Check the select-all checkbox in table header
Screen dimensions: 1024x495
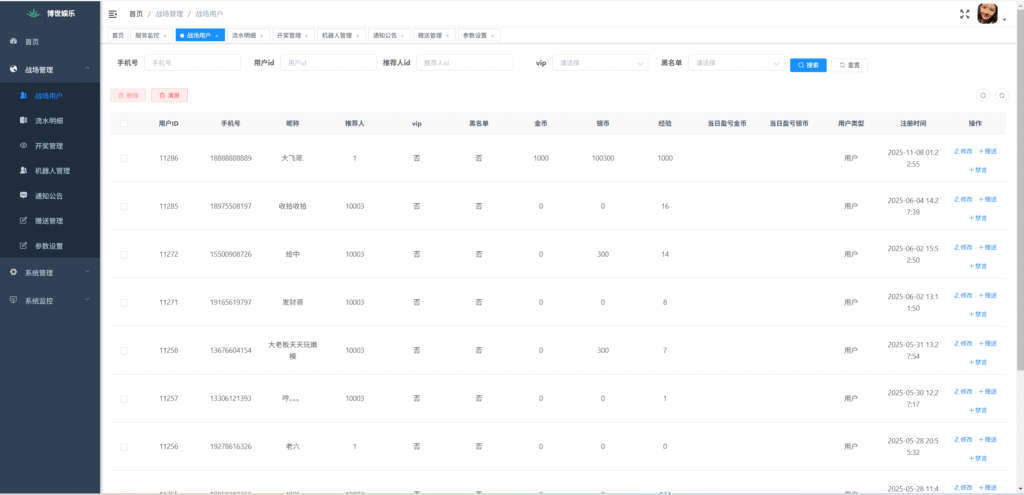[x=124, y=123]
